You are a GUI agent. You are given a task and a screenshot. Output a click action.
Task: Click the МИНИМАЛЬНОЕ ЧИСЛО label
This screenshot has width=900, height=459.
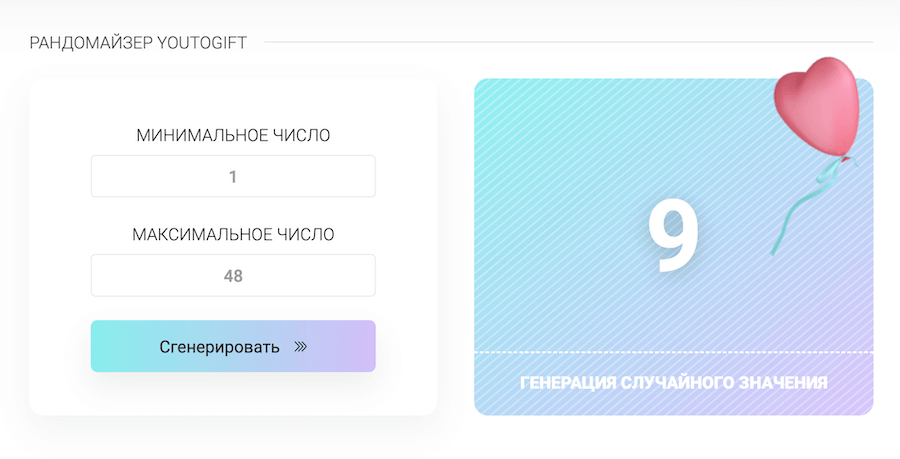point(233,135)
